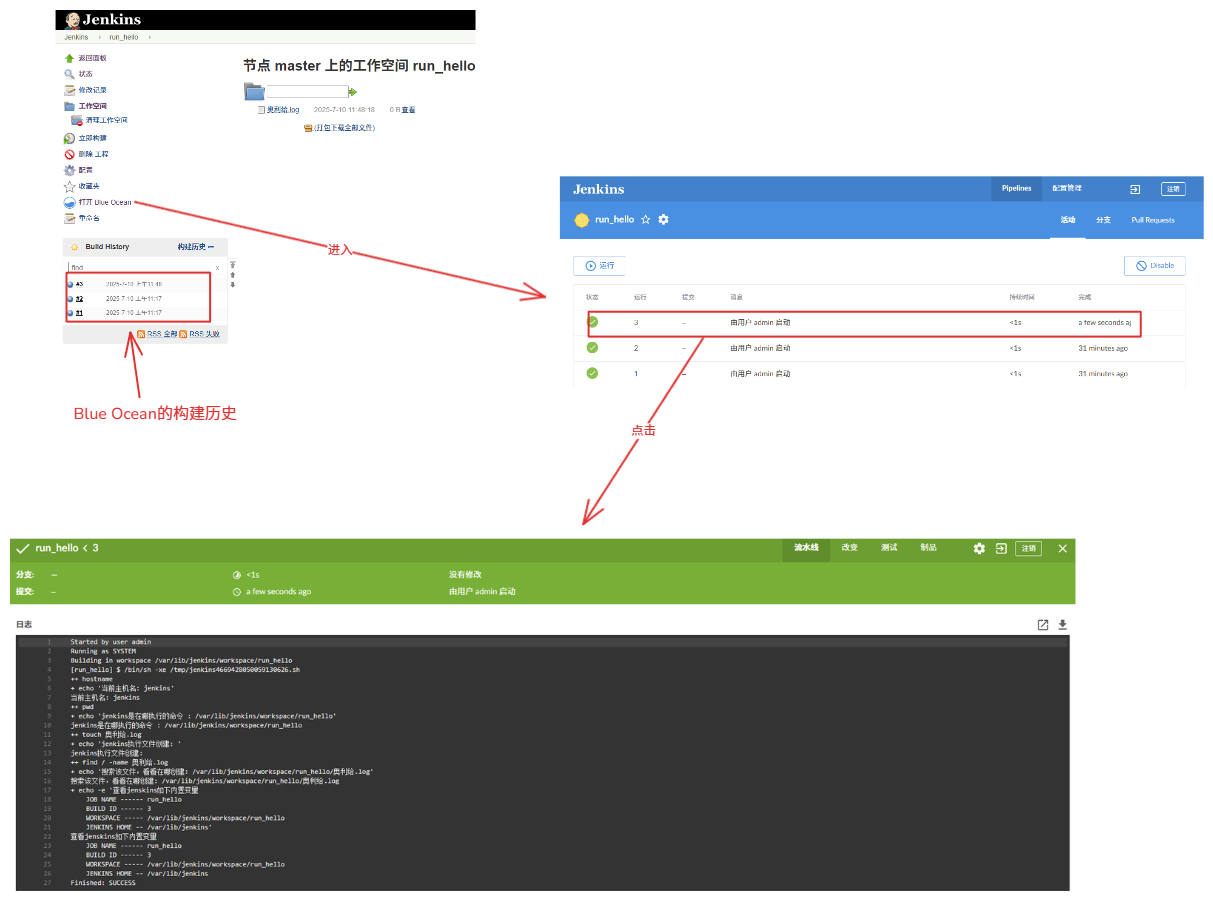Click the Jenkins breadcrumb link
Image resolution: width=1213 pixels, height=906 pixels.
76,37
